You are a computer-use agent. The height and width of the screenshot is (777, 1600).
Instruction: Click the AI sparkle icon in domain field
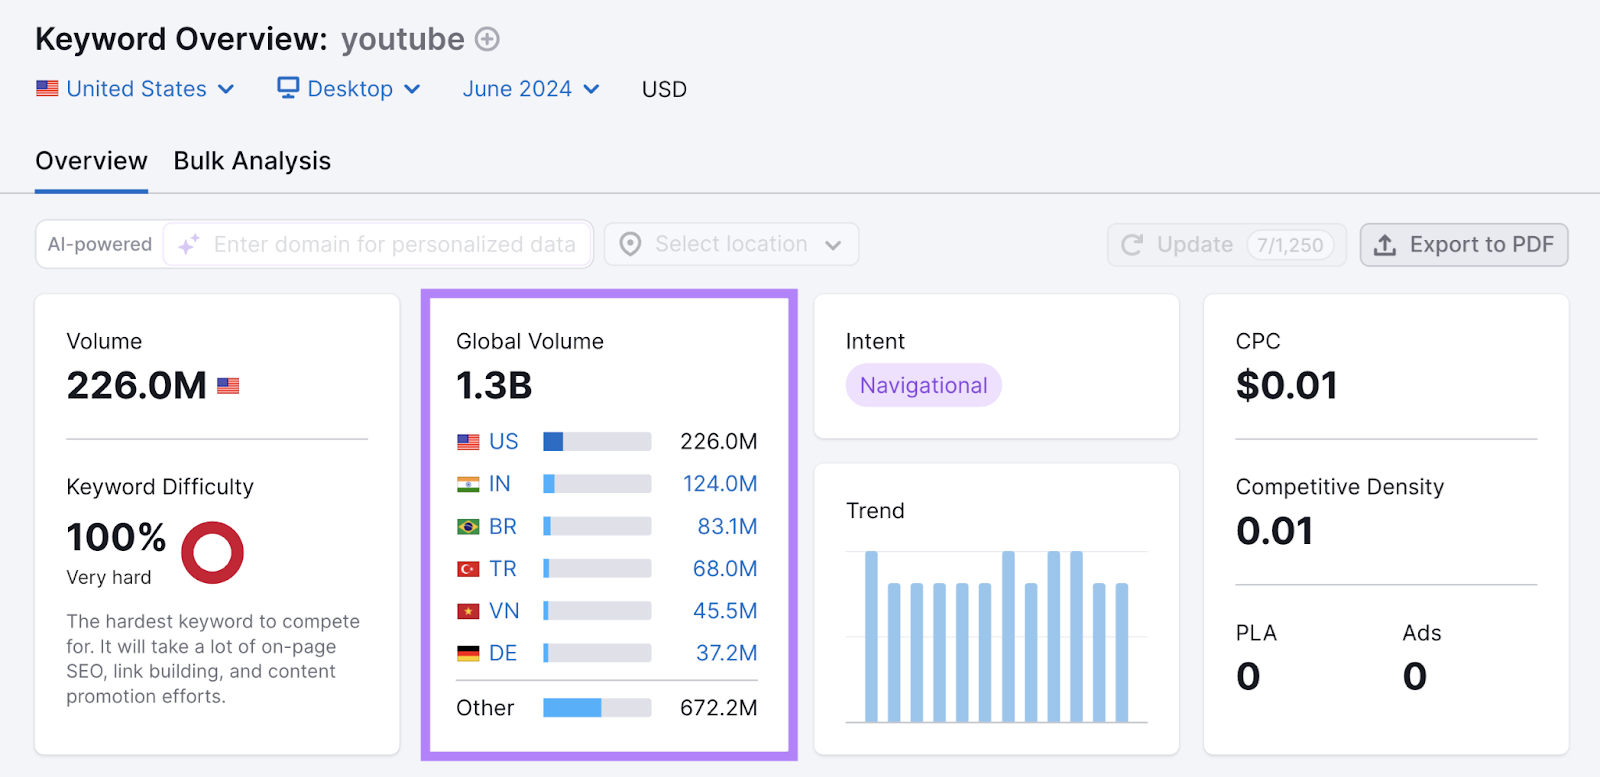pos(188,244)
